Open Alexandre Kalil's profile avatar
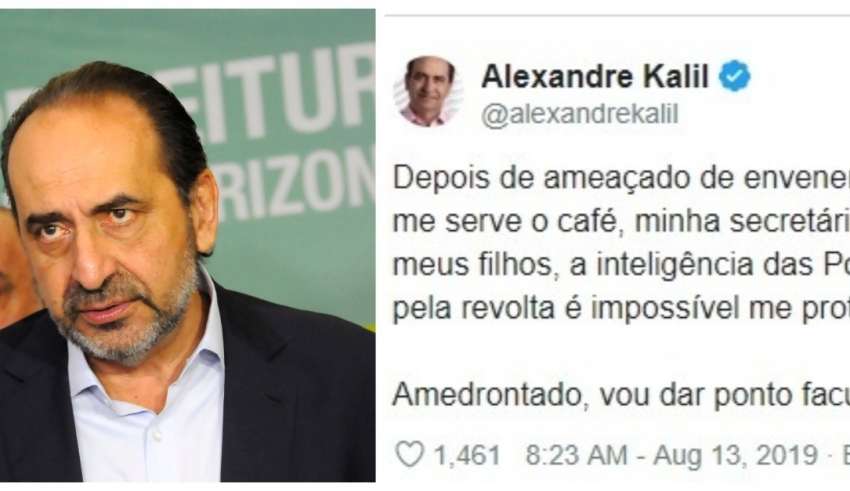Screen dimensions: 850x491 428,91
